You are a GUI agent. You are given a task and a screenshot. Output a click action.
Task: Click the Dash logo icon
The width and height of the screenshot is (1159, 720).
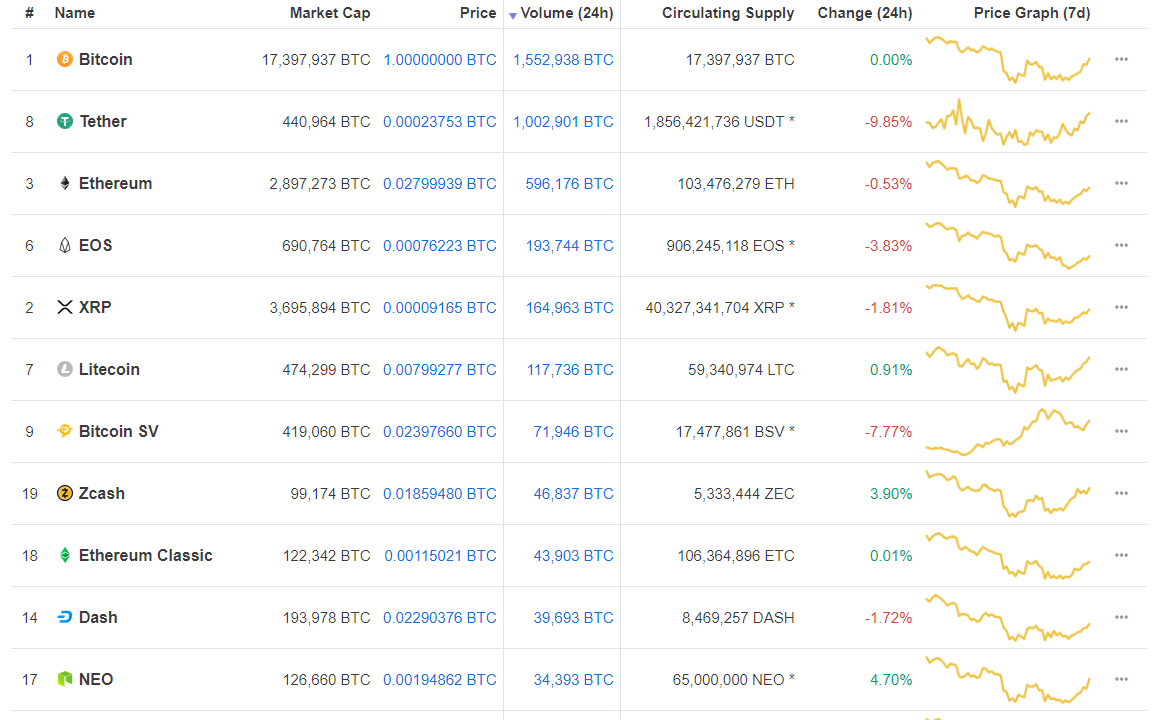(65, 618)
